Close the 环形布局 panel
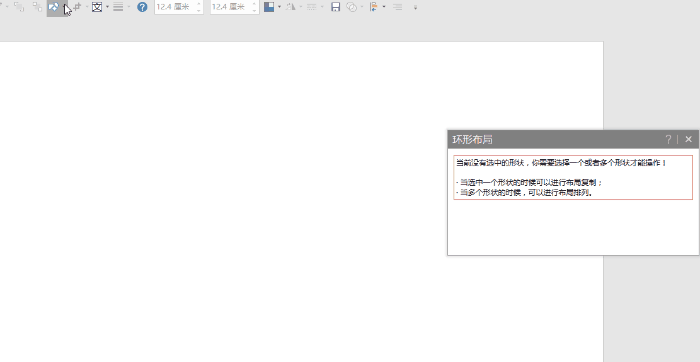 tap(688, 139)
